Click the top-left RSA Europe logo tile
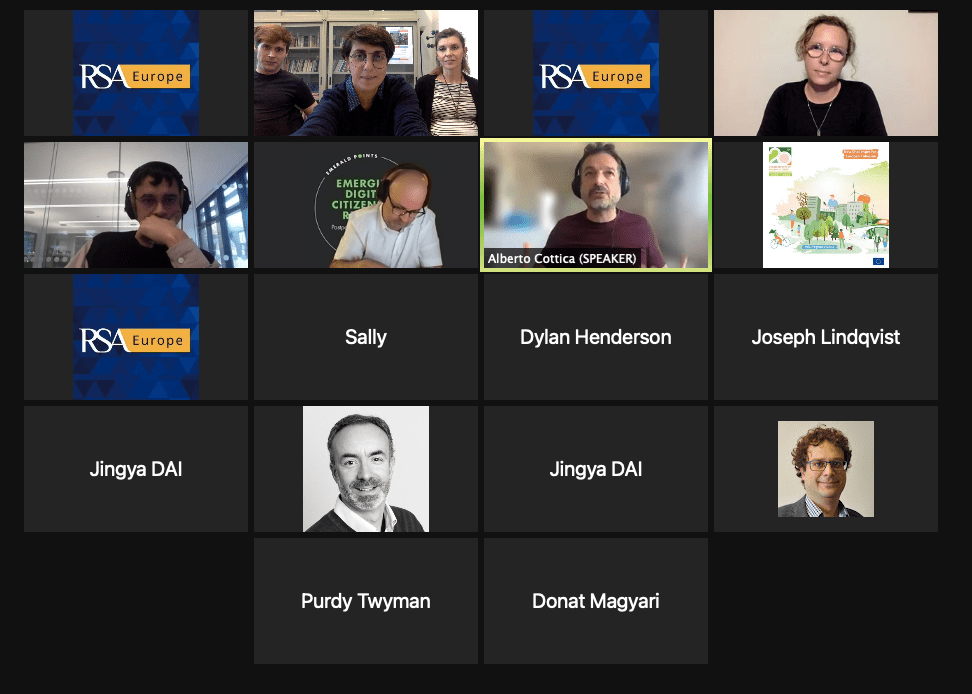 136,73
